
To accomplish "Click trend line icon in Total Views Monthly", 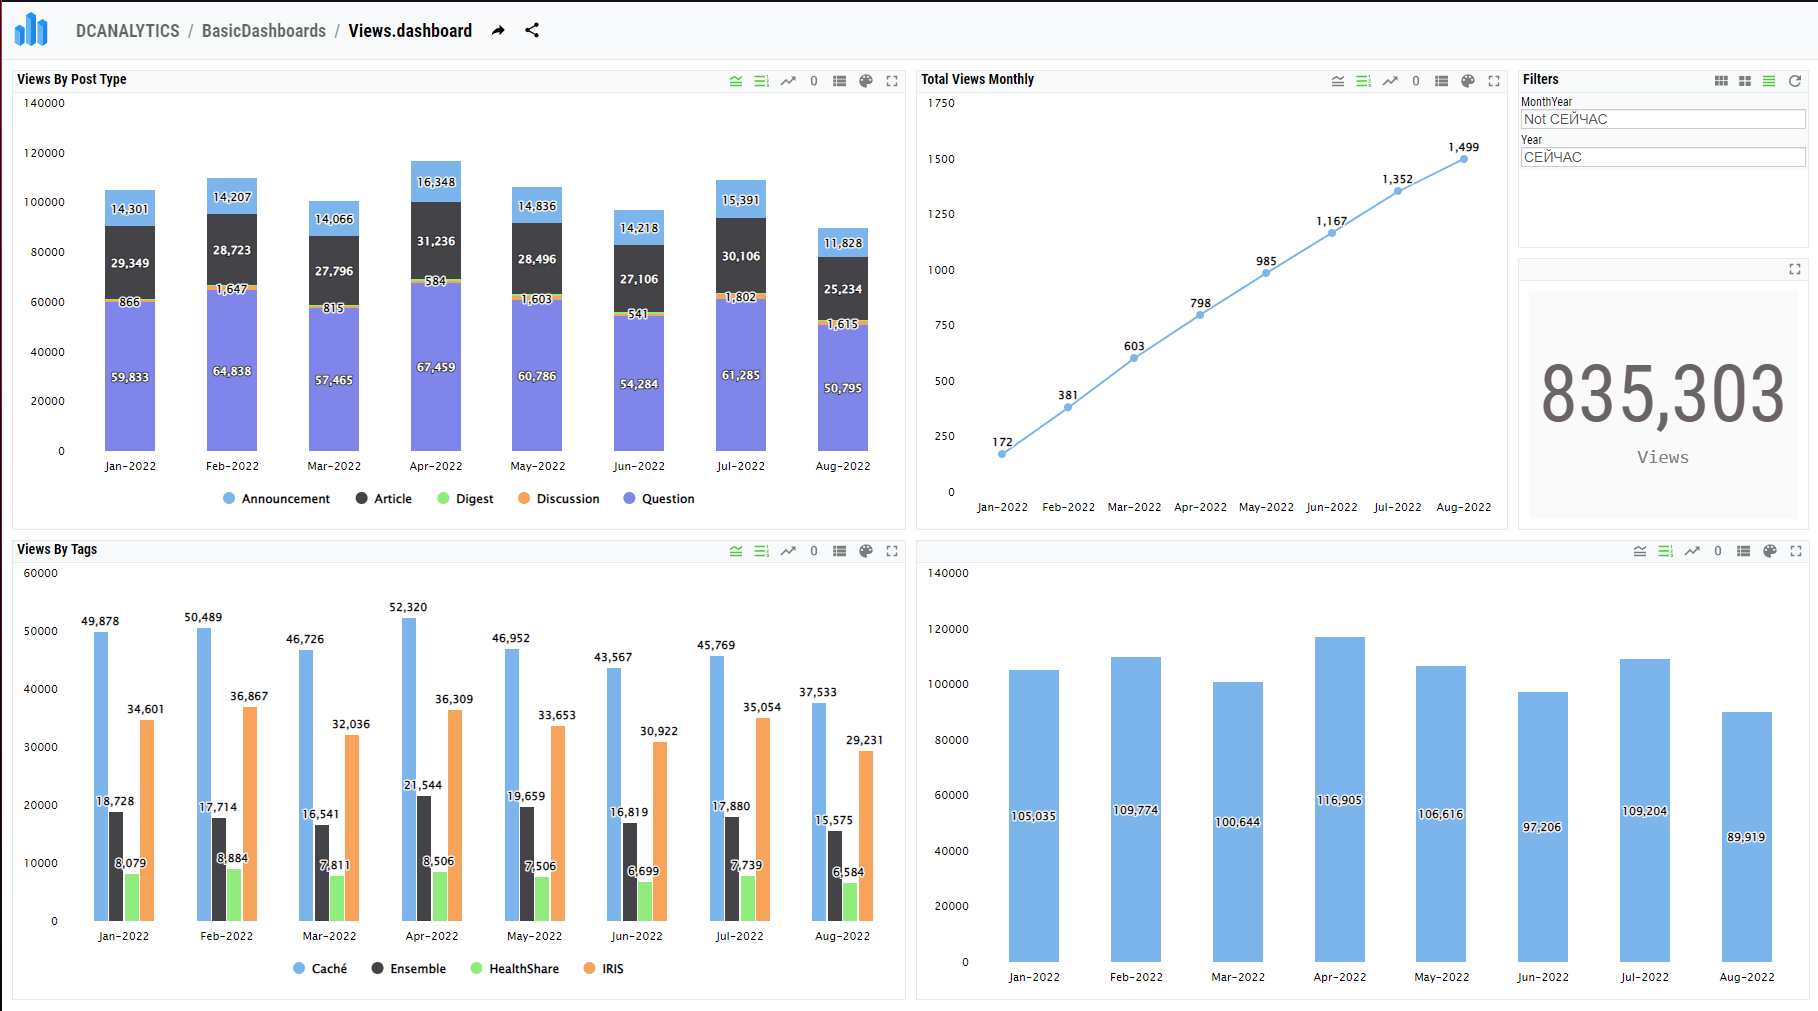I will point(1390,81).
